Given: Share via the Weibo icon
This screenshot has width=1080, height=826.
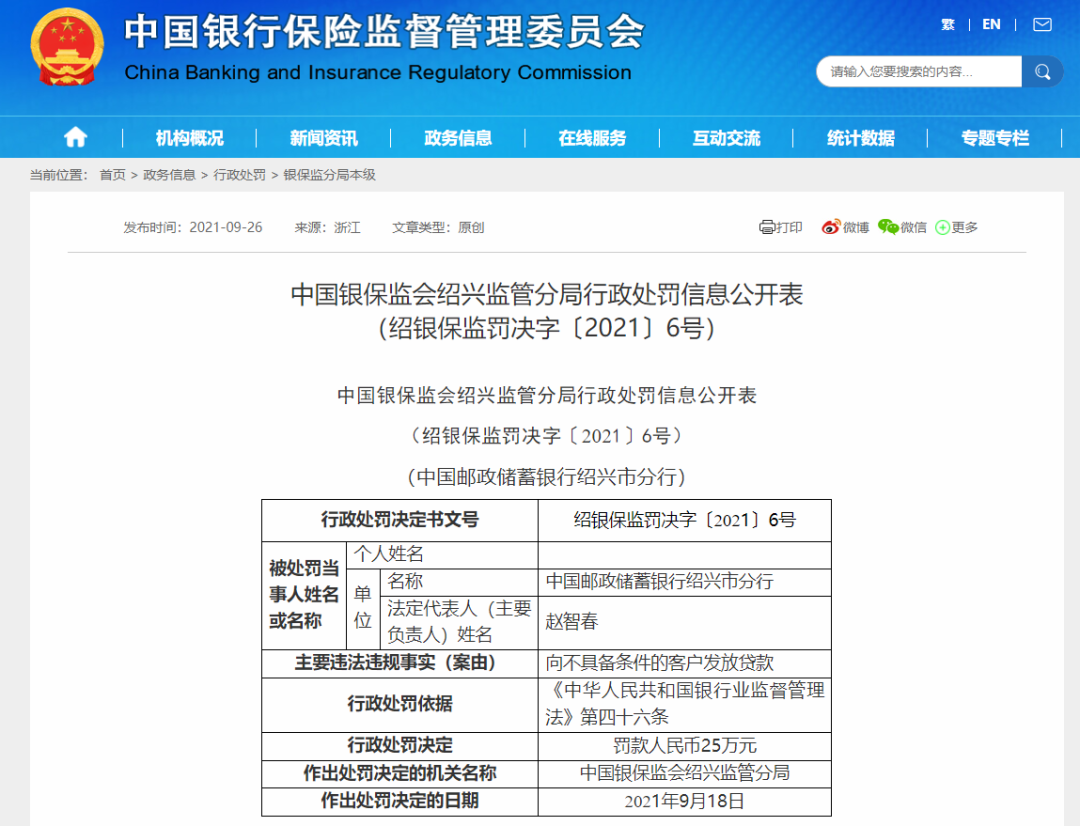Looking at the screenshot, I should click(831, 227).
